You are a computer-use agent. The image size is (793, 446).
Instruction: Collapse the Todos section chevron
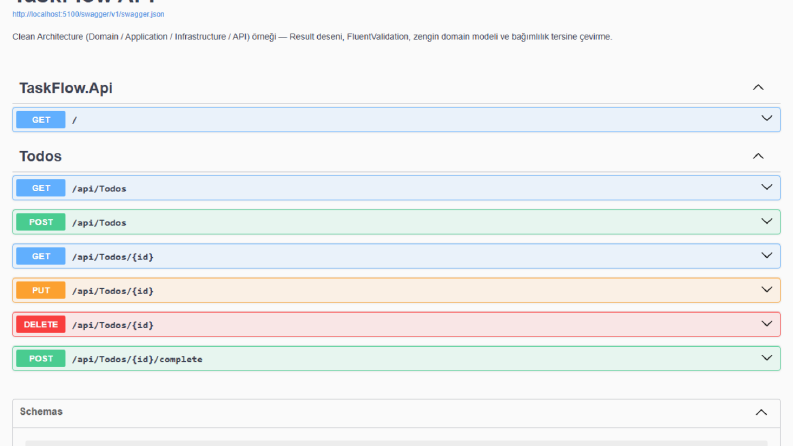pyautogui.click(x=758, y=156)
